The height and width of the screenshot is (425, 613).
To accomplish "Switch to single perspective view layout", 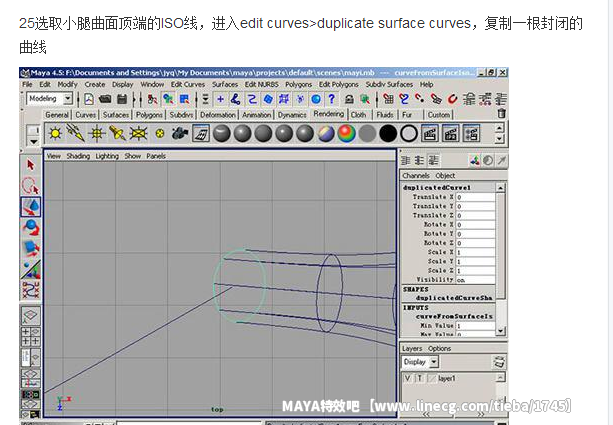I will click(x=30, y=316).
